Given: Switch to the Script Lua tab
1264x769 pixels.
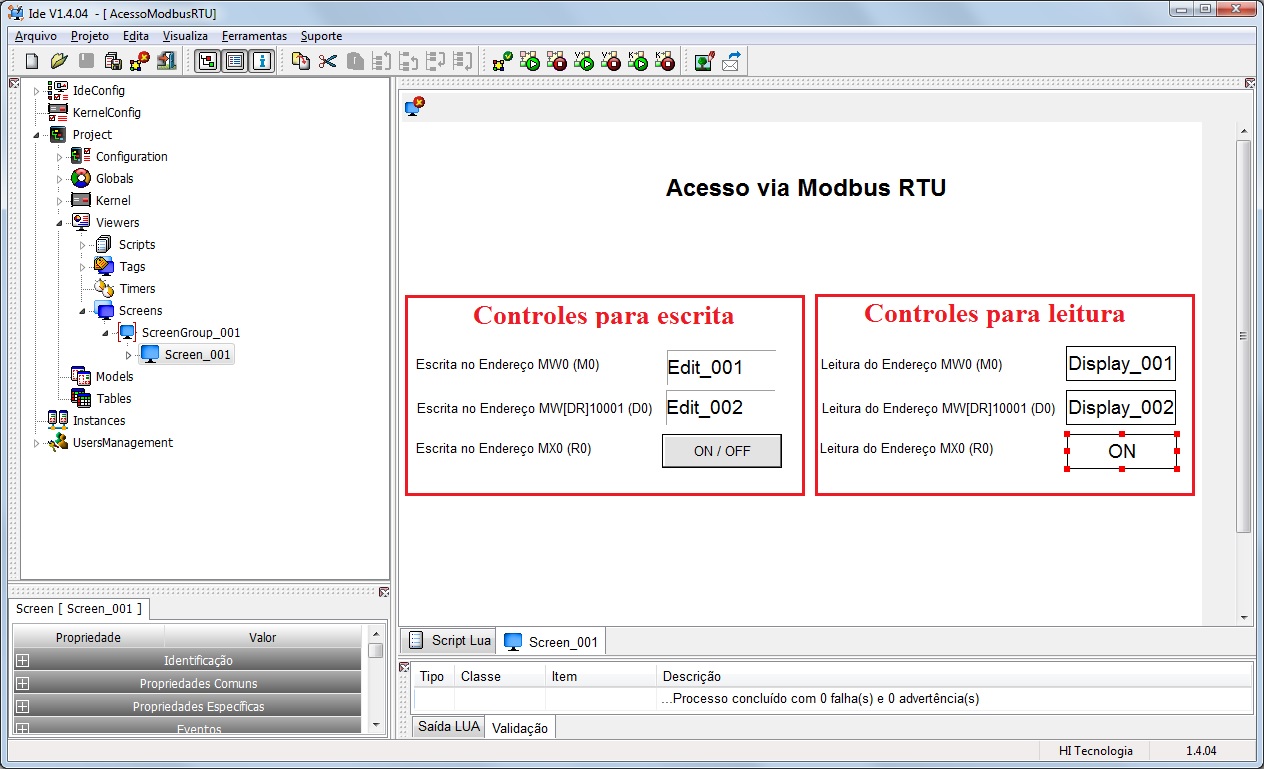Looking at the screenshot, I should tap(450, 640).
